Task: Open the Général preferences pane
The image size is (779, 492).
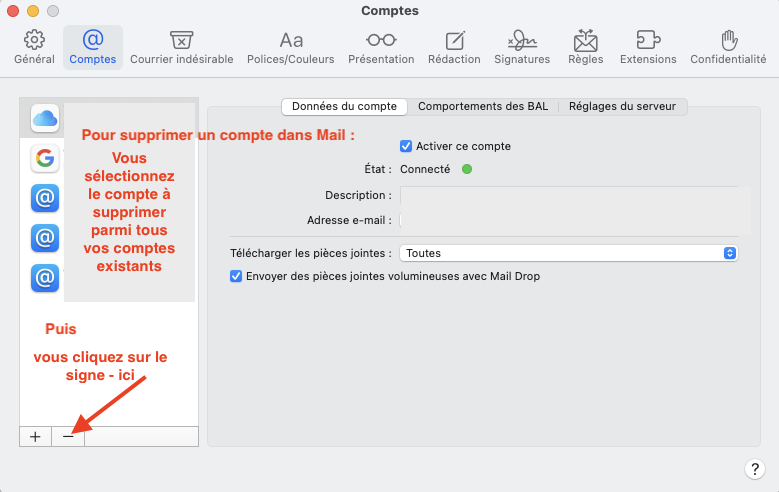Action: pyautogui.click(x=34, y=47)
